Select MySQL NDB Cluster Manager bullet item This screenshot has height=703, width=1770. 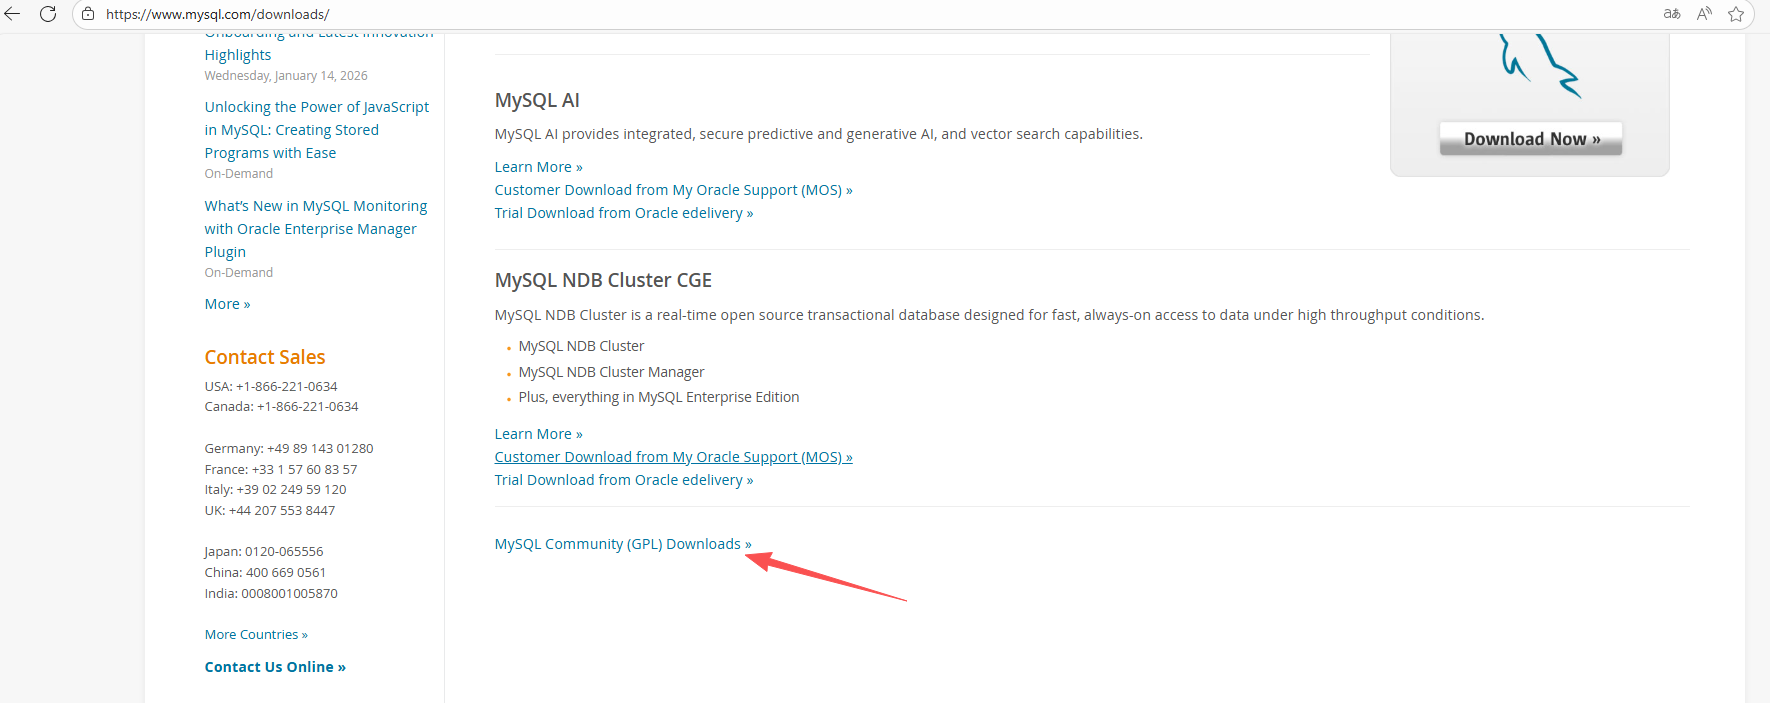pyautogui.click(x=611, y=372)
